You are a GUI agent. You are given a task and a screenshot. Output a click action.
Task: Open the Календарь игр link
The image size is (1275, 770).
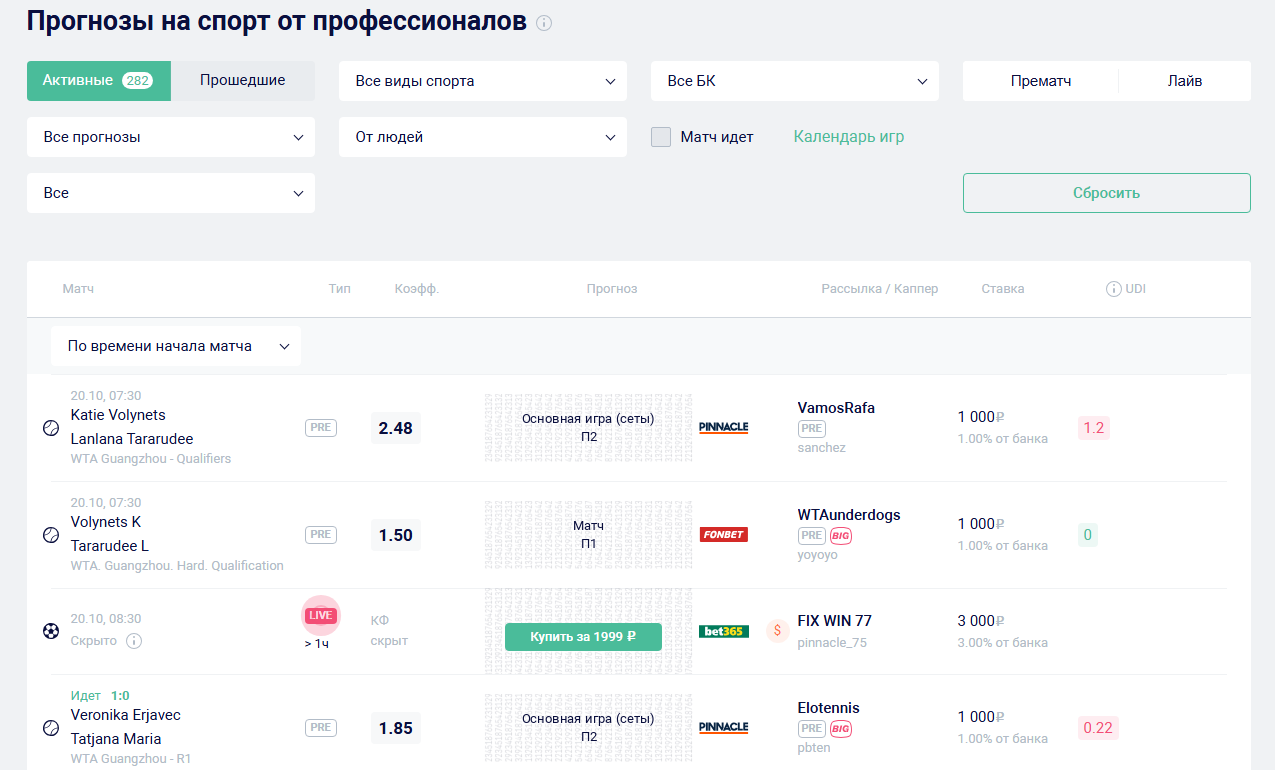pos(848,137)
